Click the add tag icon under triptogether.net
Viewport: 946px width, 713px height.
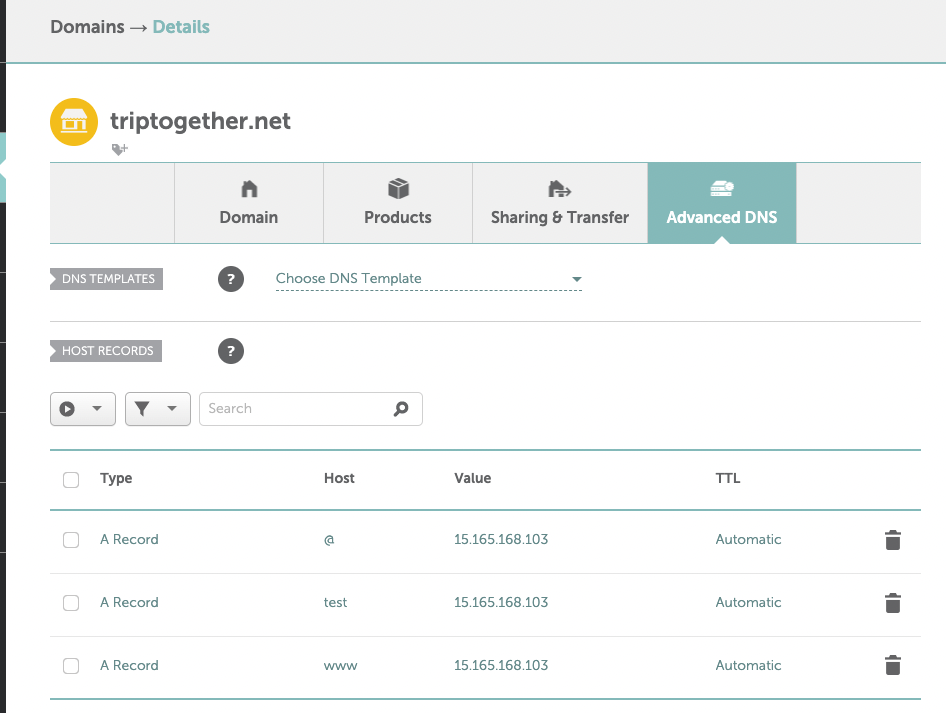point(119,149)
